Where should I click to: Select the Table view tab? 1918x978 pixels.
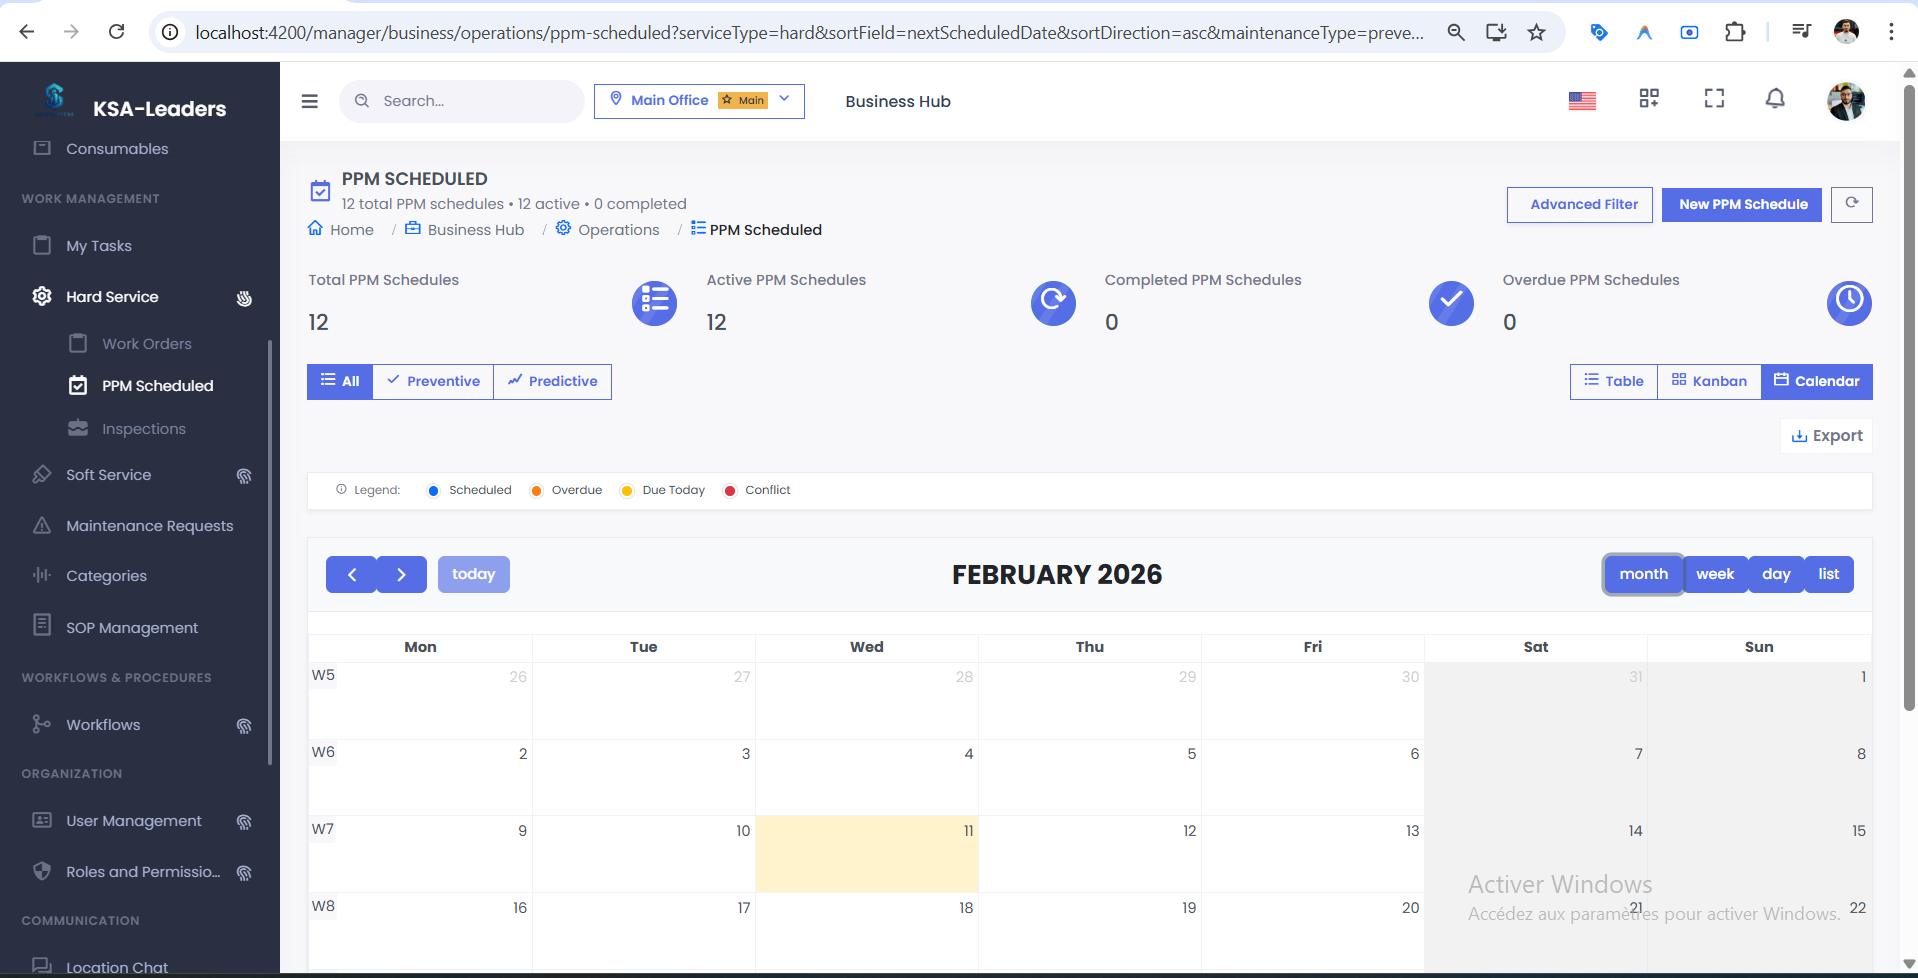point(1612,381)
